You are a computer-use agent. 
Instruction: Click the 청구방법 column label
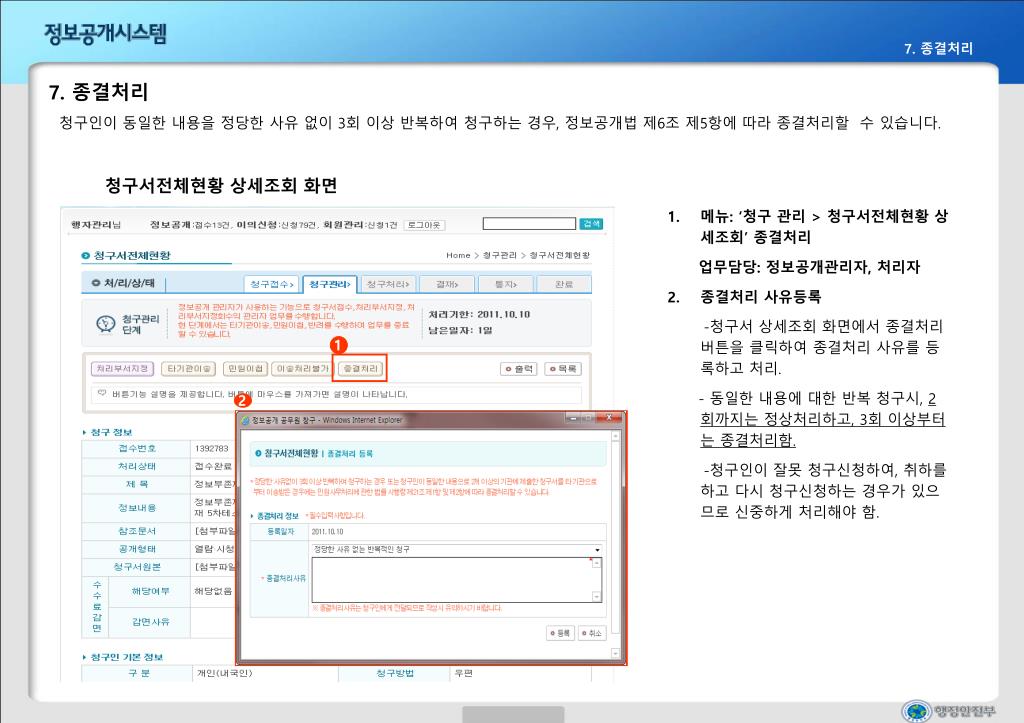(394, 673)
